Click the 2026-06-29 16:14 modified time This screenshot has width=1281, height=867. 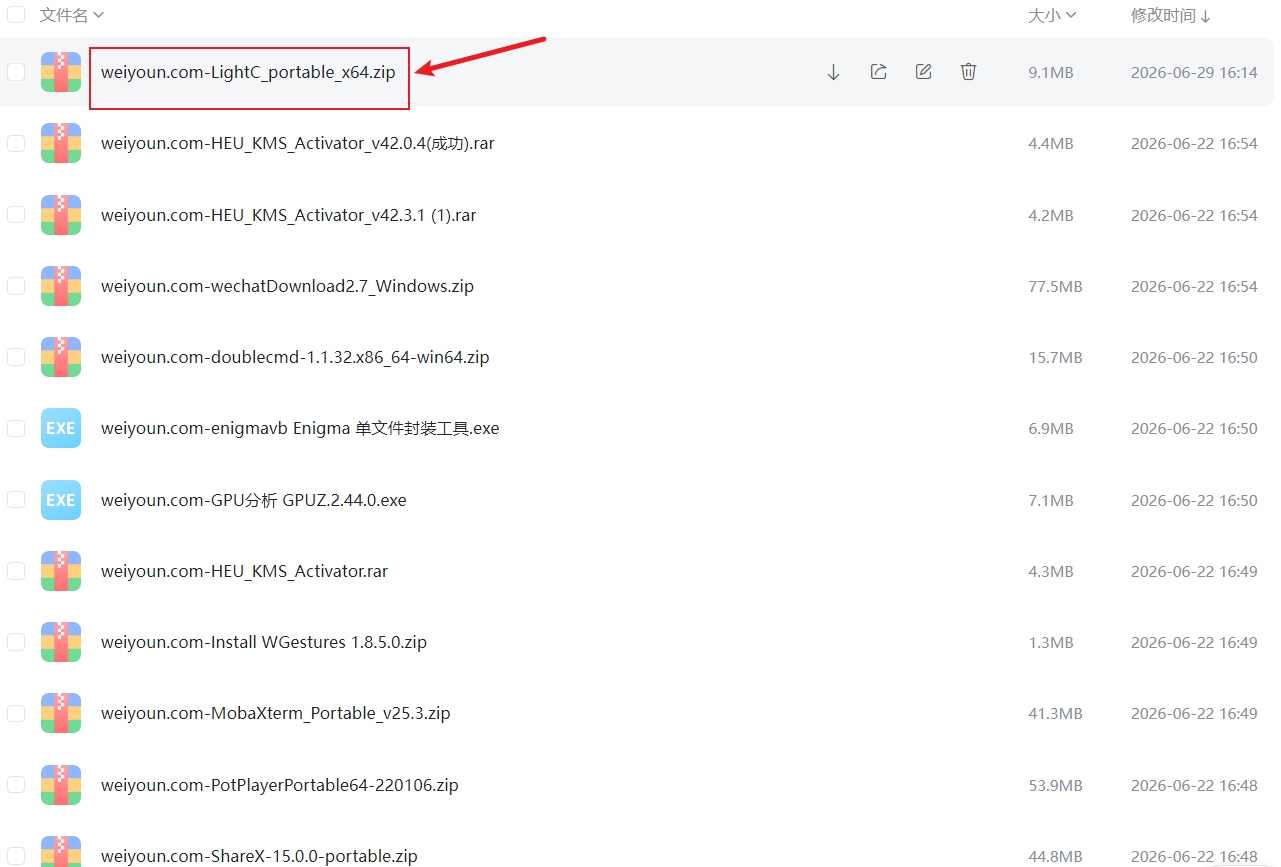(1194, 72)
